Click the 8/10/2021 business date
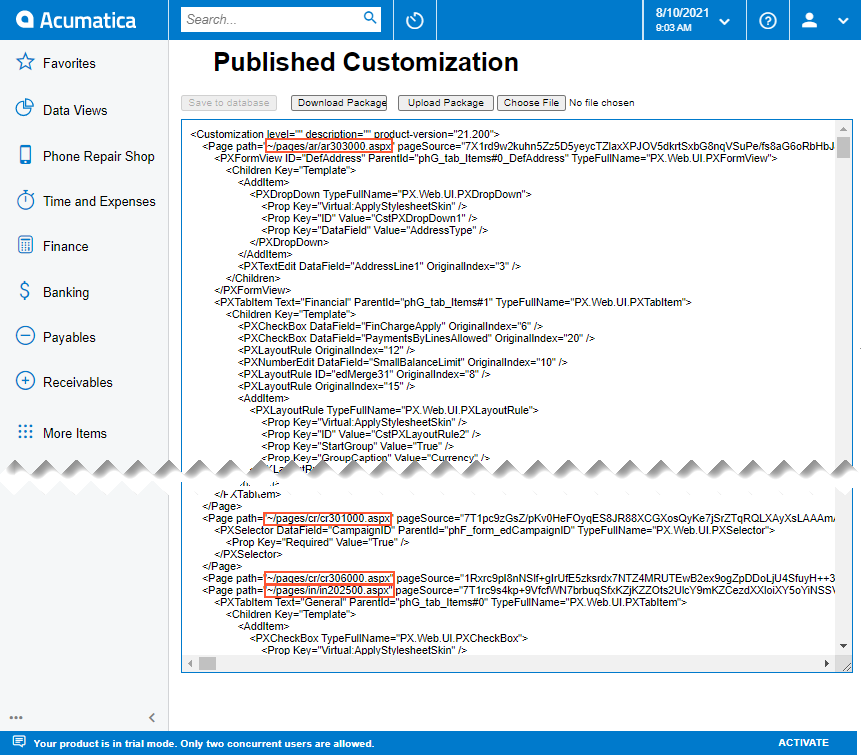 682,13
